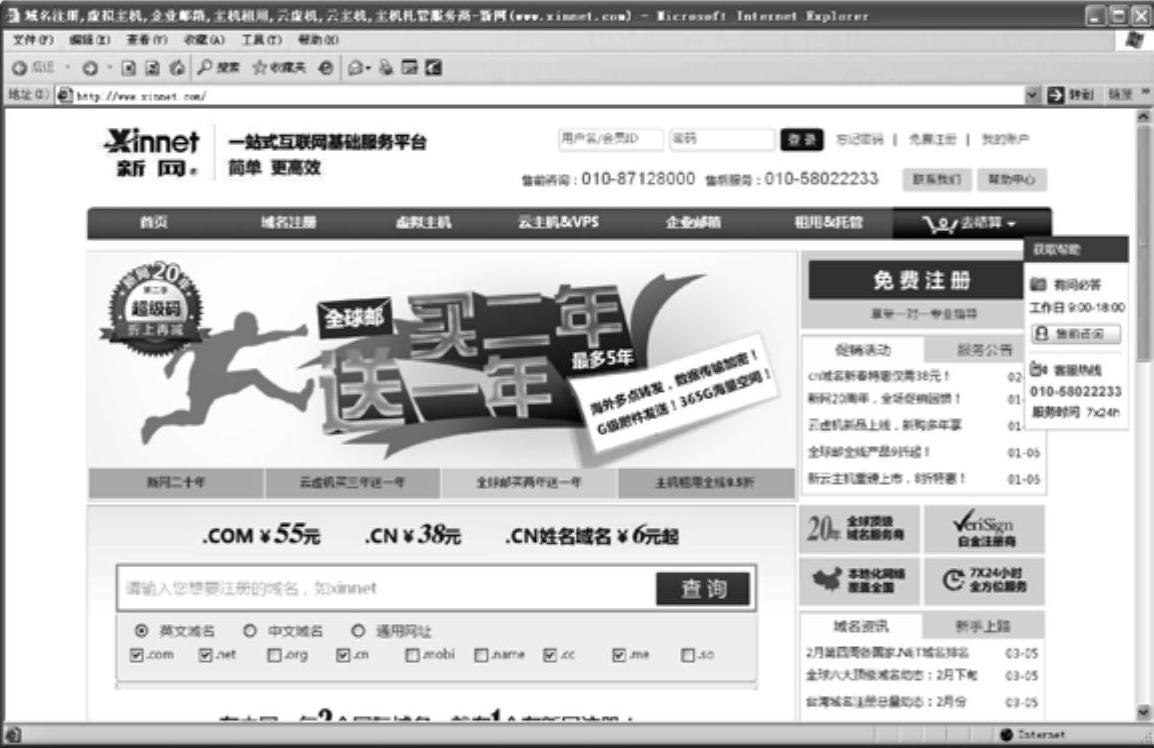
Task: Select the 通用网址 radio button
Action: click(x=358, y=630)
